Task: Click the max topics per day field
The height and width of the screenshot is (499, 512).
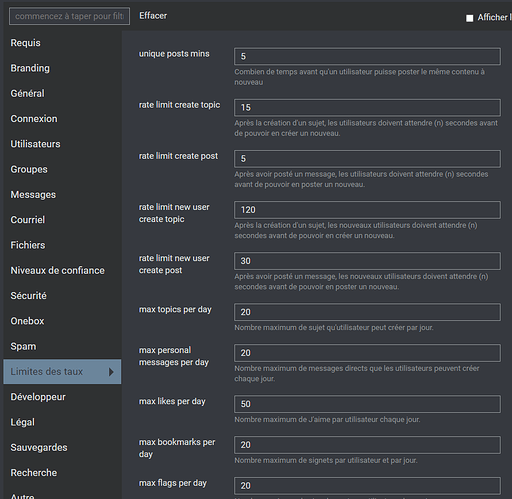Action: pos(367,312)
